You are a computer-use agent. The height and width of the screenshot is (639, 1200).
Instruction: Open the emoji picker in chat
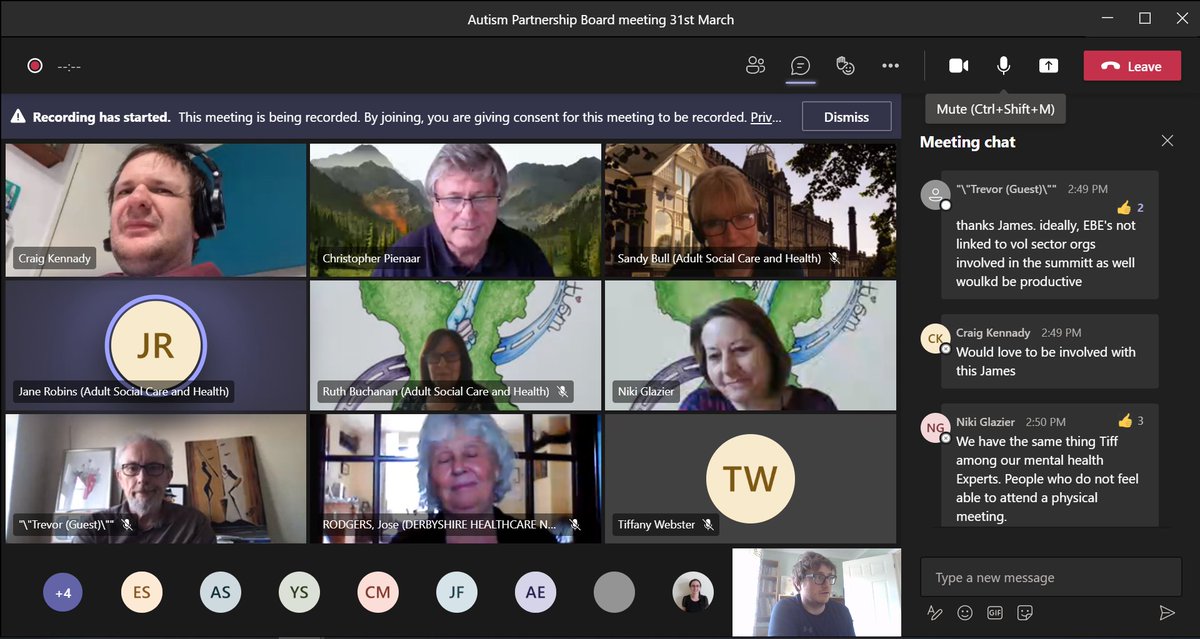click(965, 612)
